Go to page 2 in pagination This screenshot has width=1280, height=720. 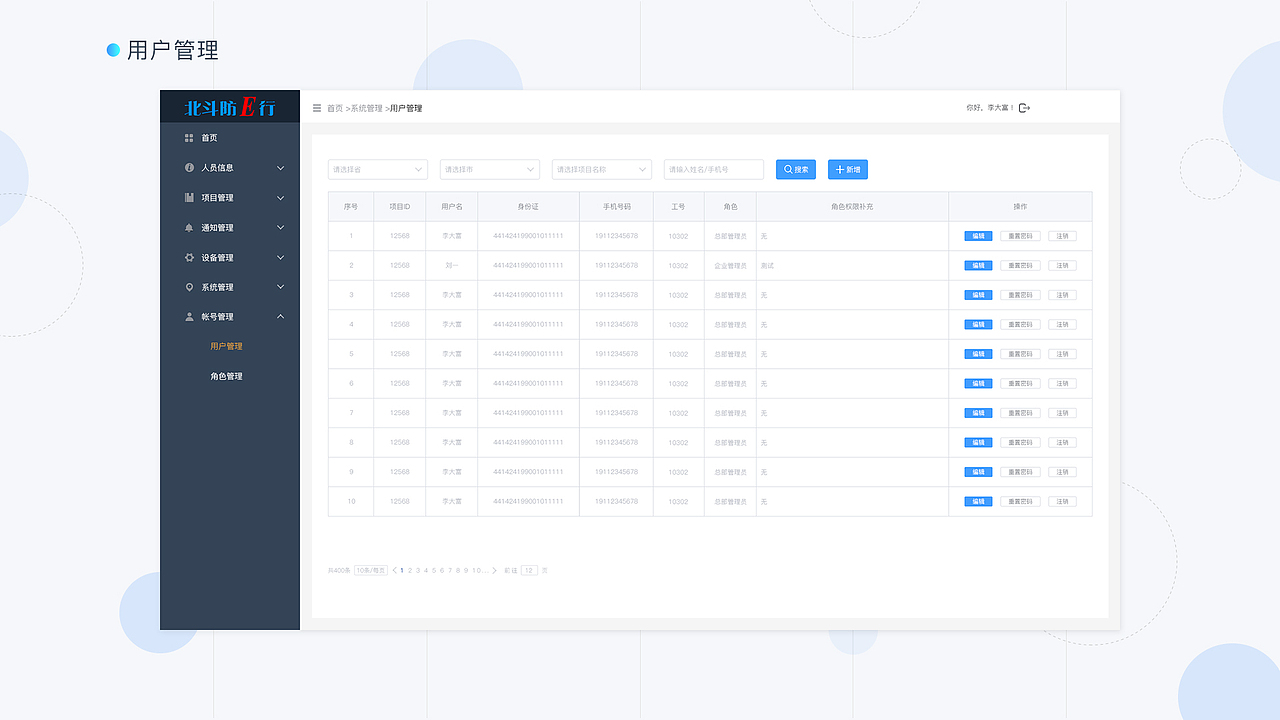[x=410, y=570]
